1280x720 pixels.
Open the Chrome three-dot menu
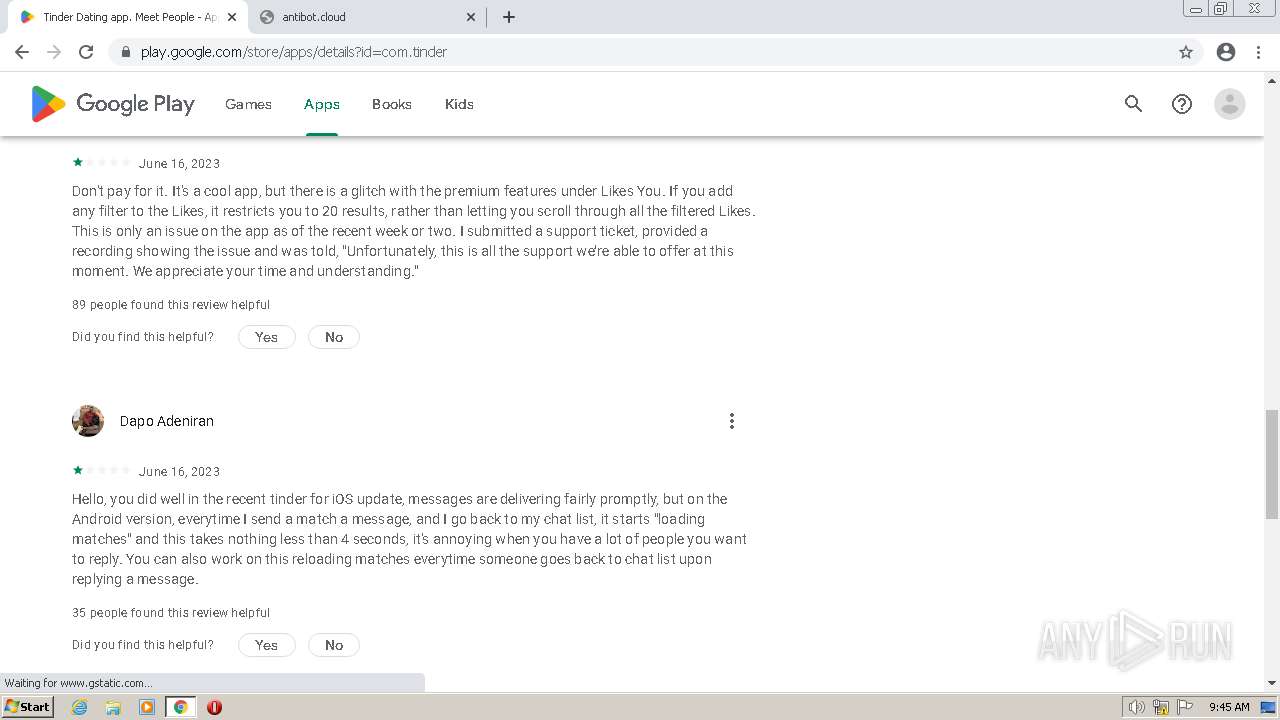[x=1258, y=52]
